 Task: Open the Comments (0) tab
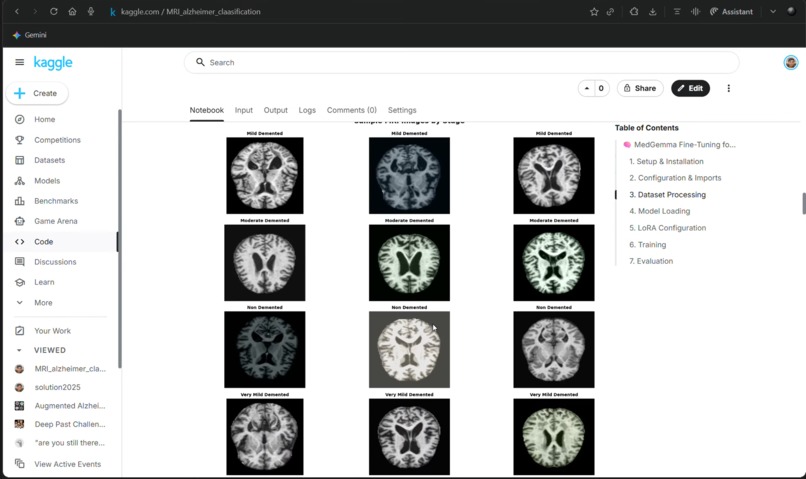(352, 110)
